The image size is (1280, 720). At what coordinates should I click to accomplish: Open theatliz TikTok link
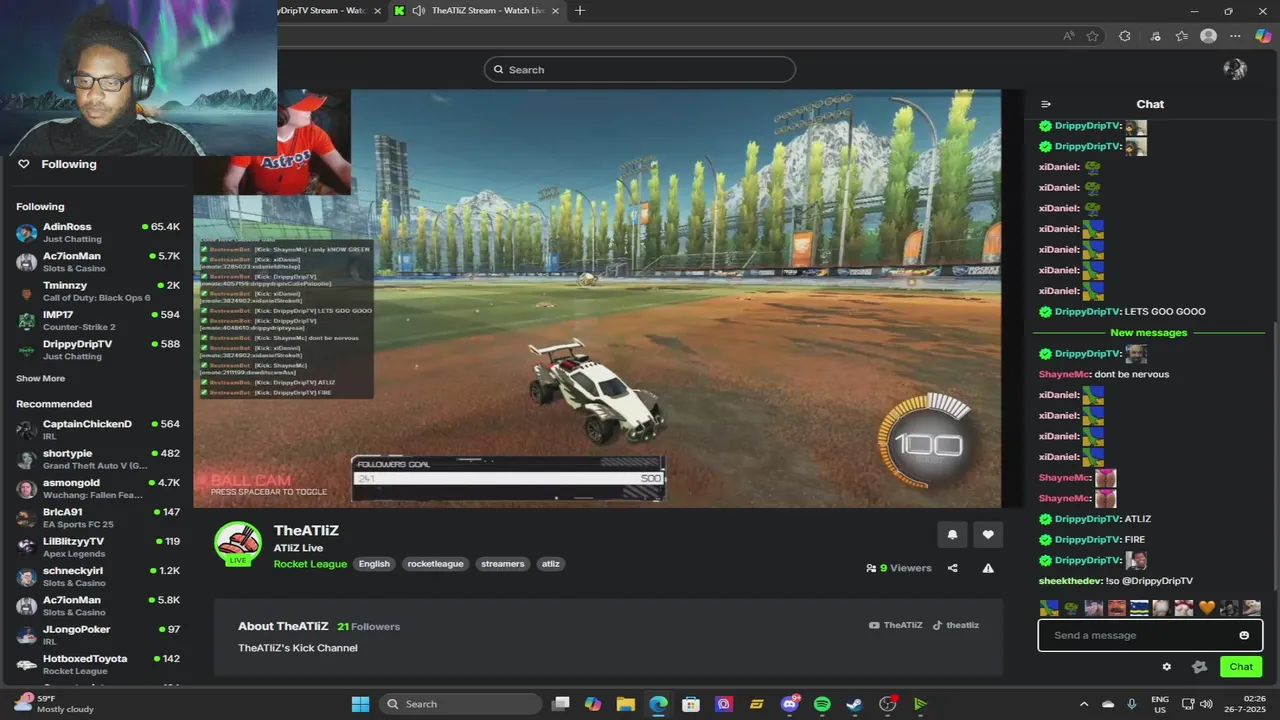coord(956,625)
